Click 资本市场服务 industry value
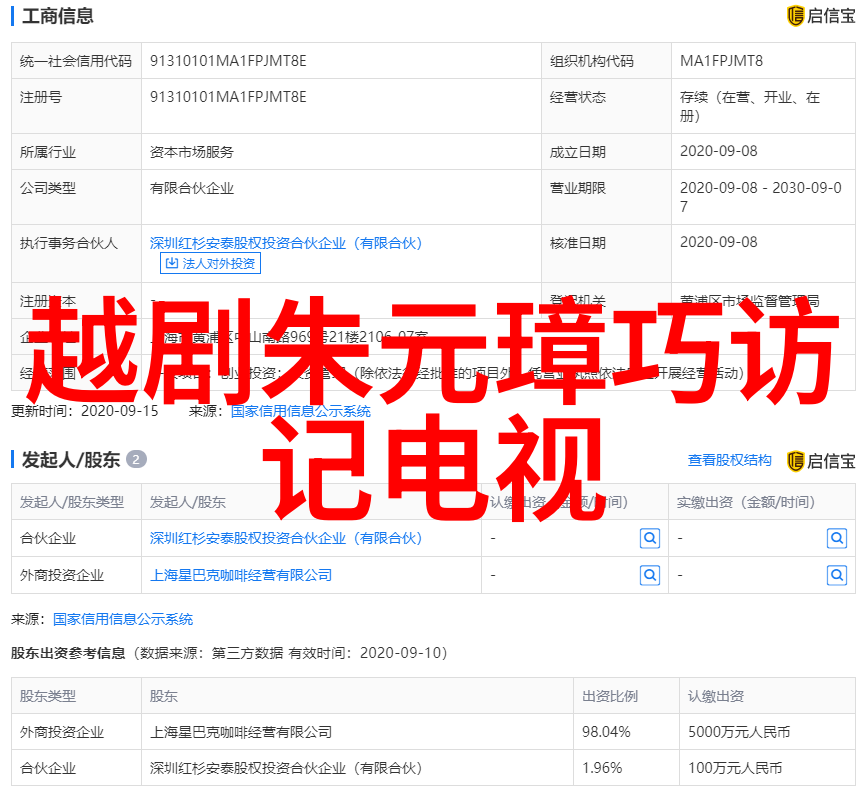867x790 pixels. (x=192, y=151)
